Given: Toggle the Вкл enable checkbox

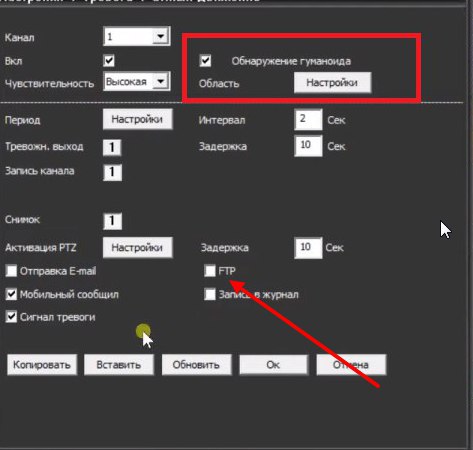Looking at the screenshot, I should click(109, 61).
